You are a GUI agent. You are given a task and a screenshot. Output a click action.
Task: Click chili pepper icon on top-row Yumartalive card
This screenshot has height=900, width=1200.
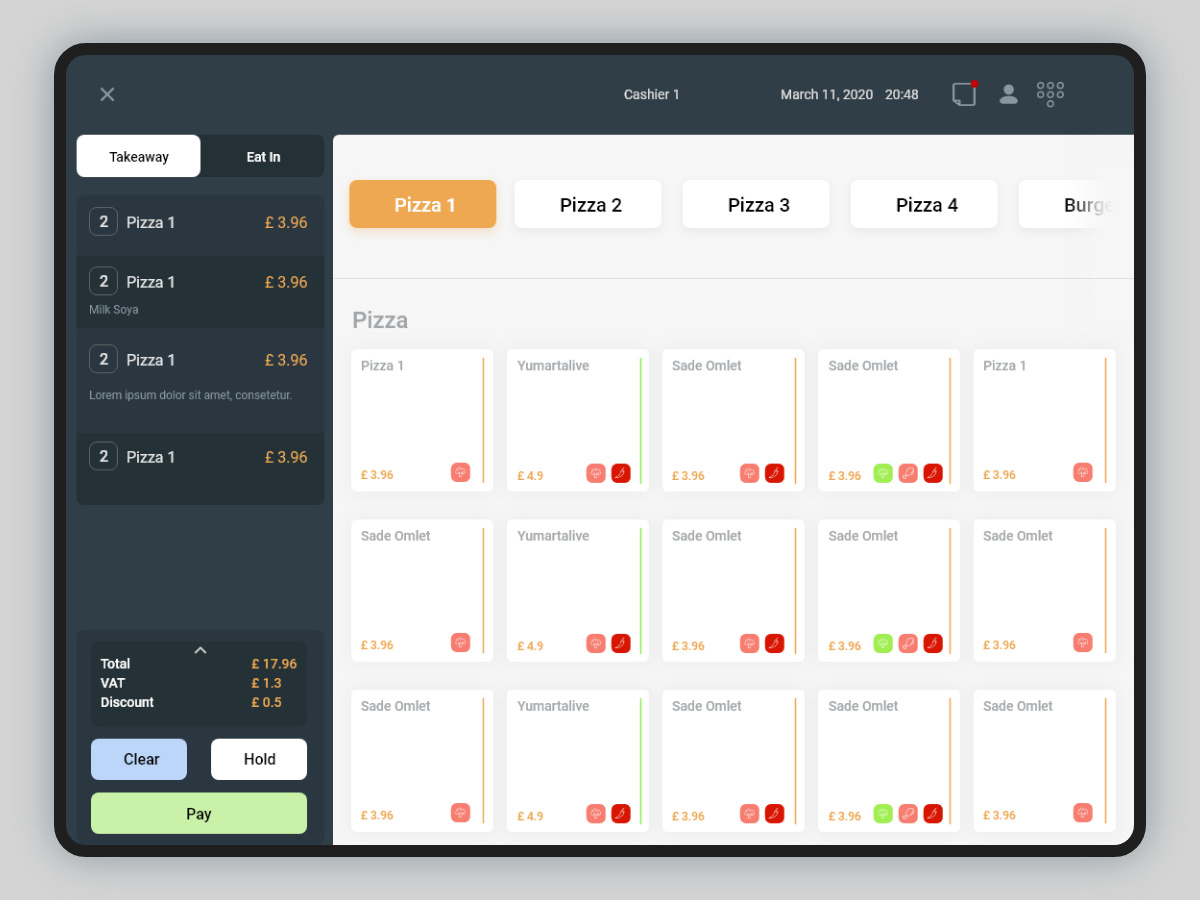click(x=621, y=473)
